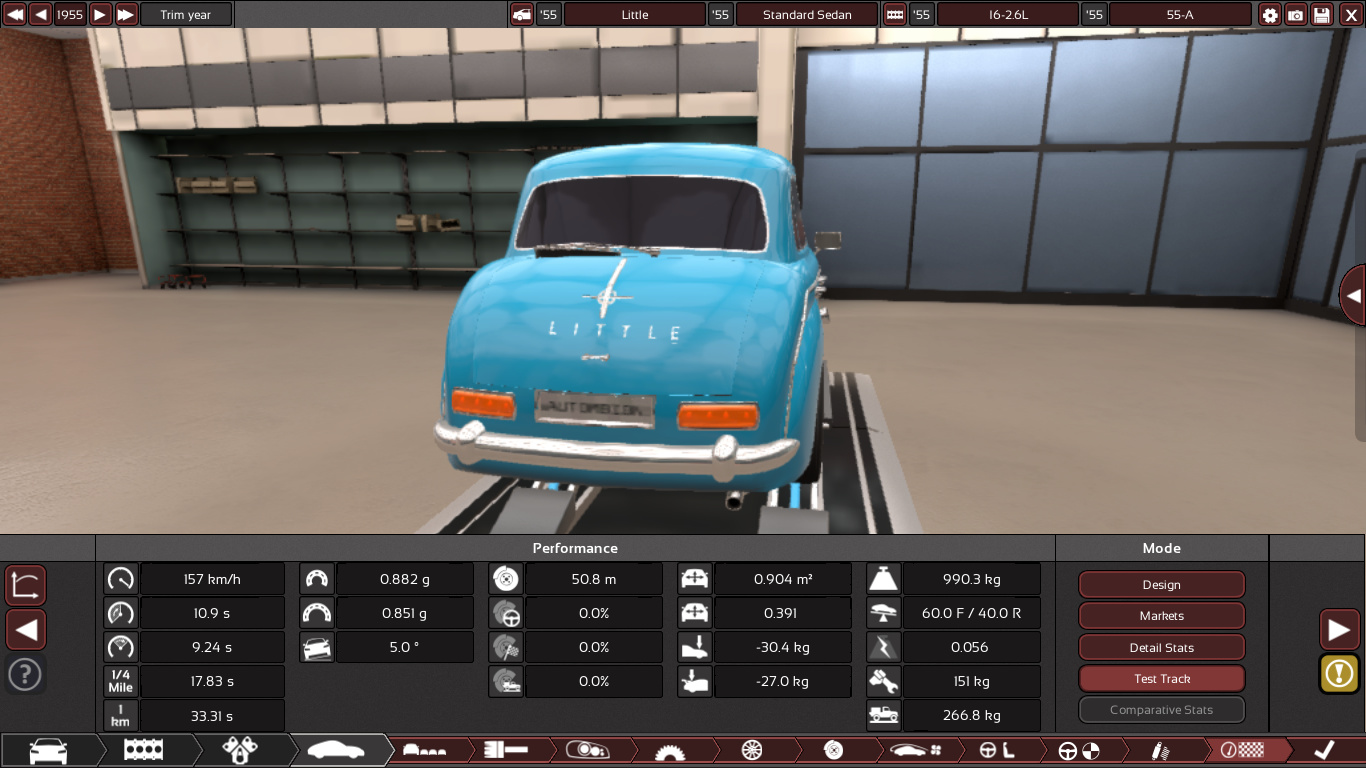Save the car with the floppy disk icon

(x=1322, y=15)
